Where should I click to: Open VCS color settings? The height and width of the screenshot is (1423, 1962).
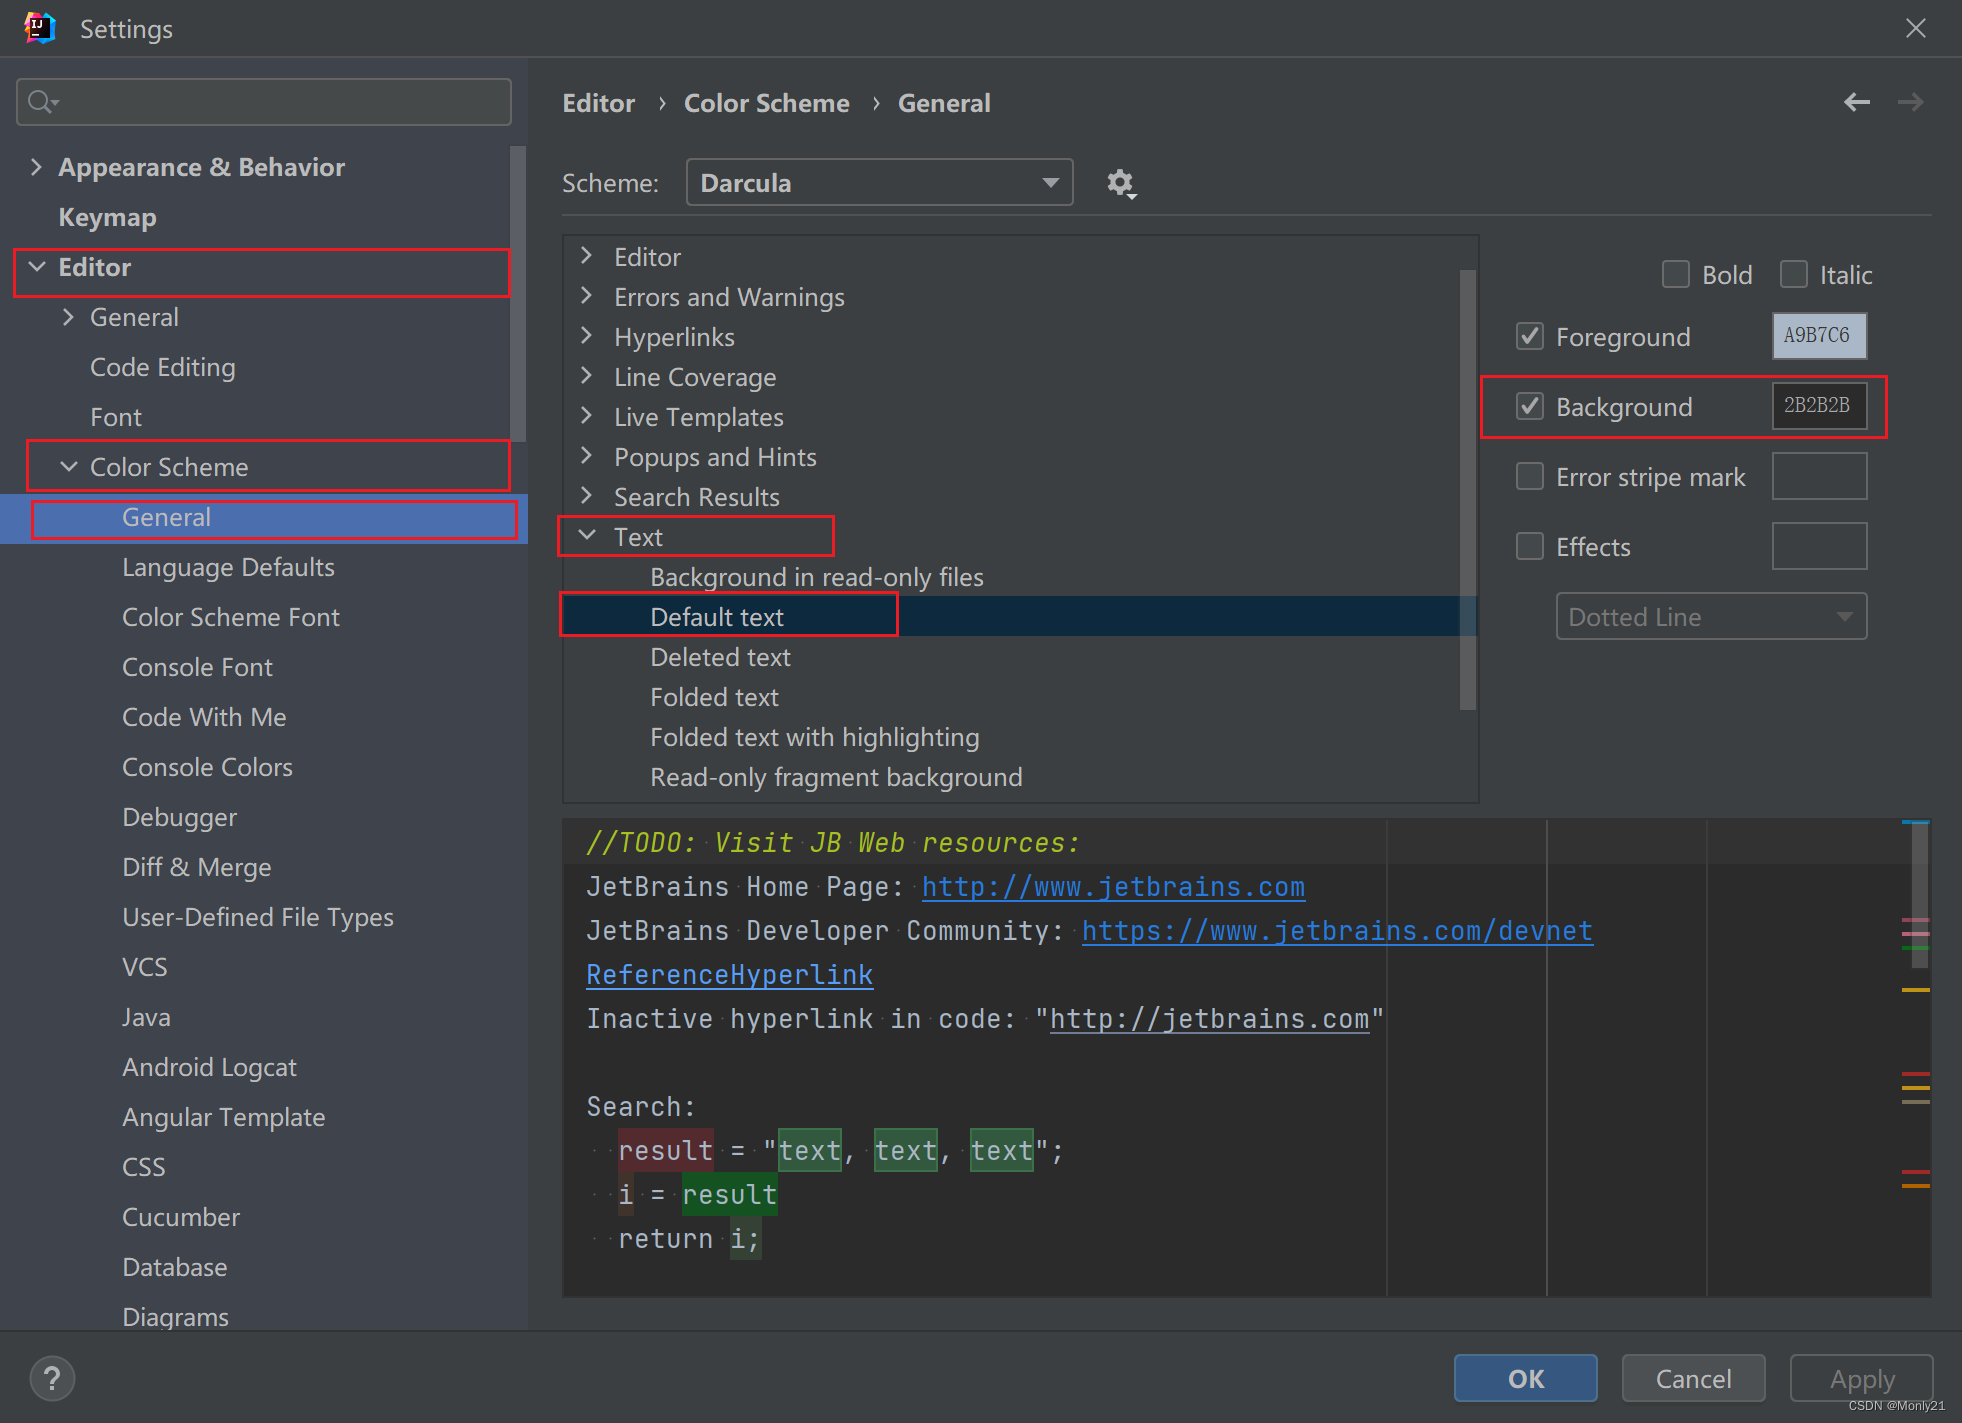point(144,967)
